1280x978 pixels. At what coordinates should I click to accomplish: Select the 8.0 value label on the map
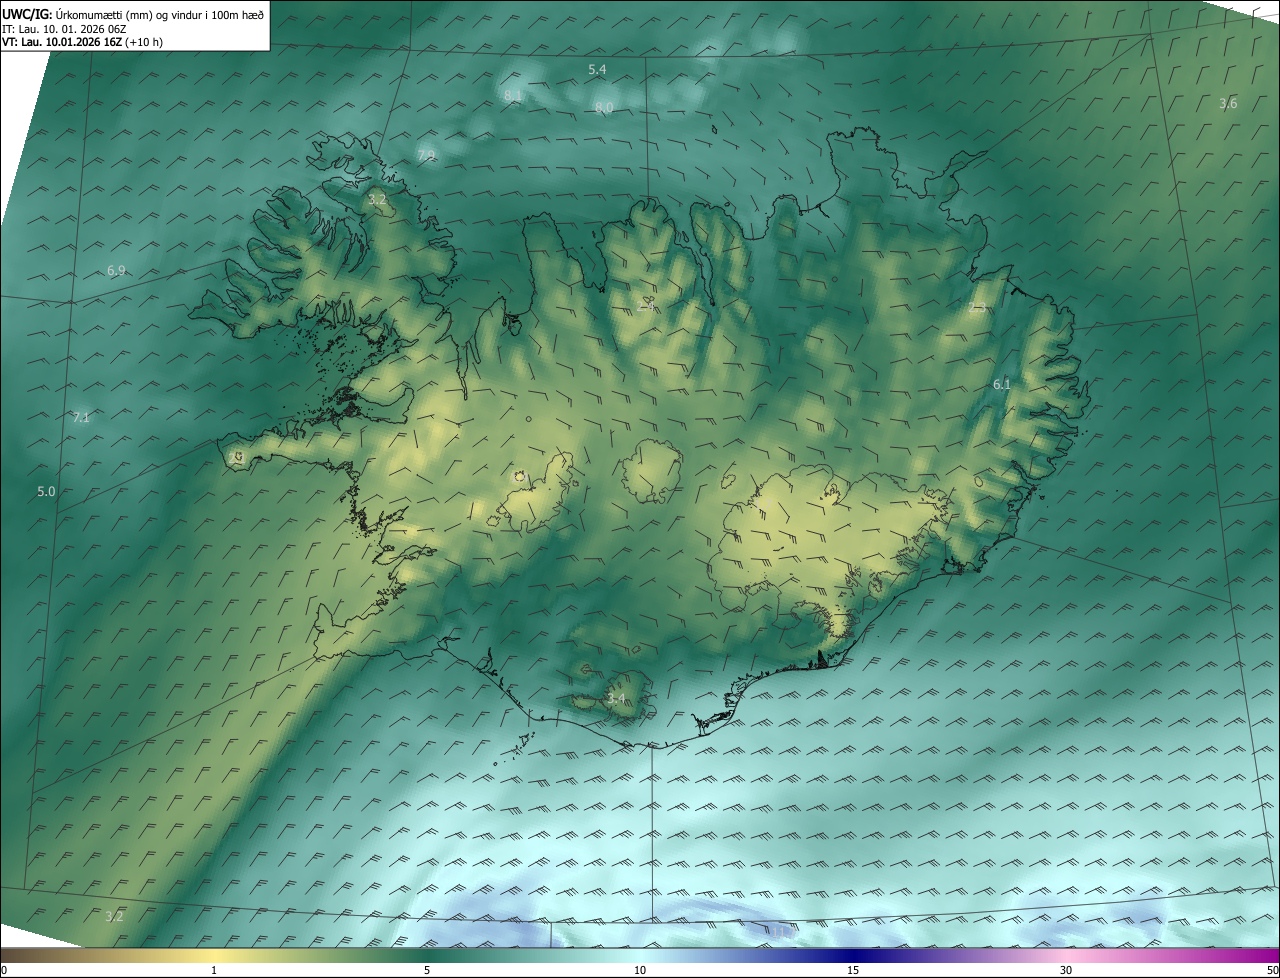point(604,107)
